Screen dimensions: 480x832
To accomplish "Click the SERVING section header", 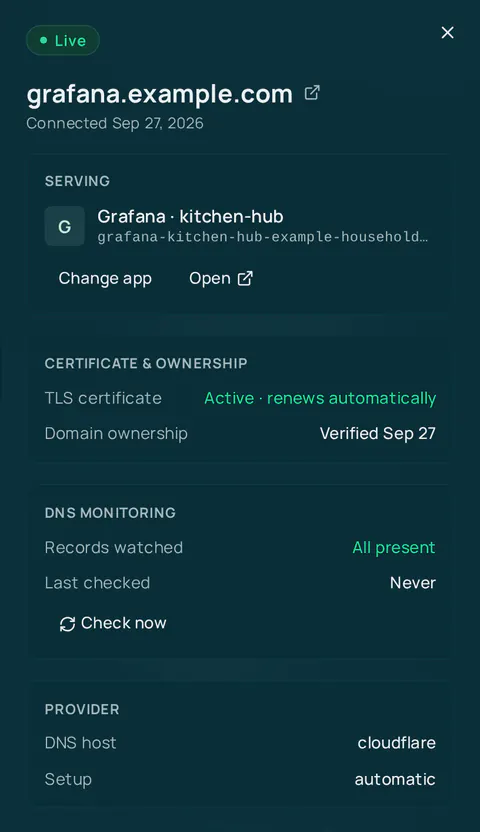I will (x=77, y=181).
